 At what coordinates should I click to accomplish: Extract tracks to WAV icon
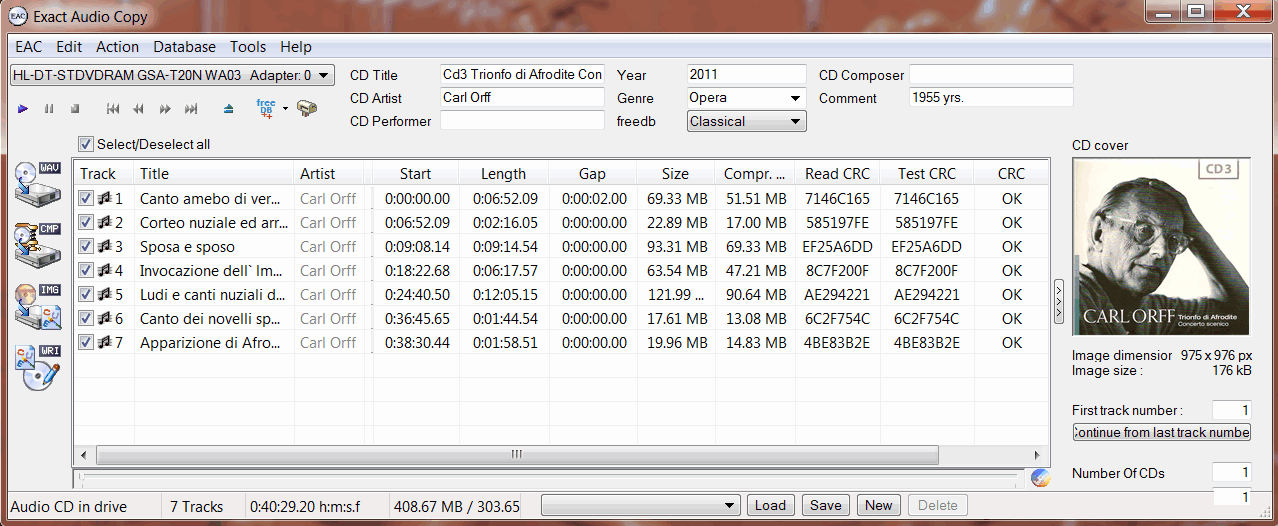tap(38, 182)
